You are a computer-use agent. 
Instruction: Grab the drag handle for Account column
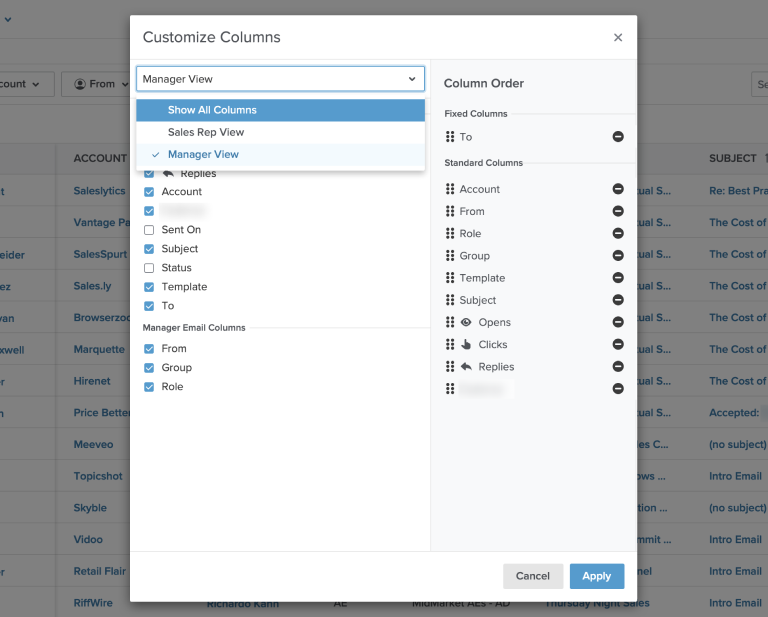pyautogui.click(x=450, y=189)
